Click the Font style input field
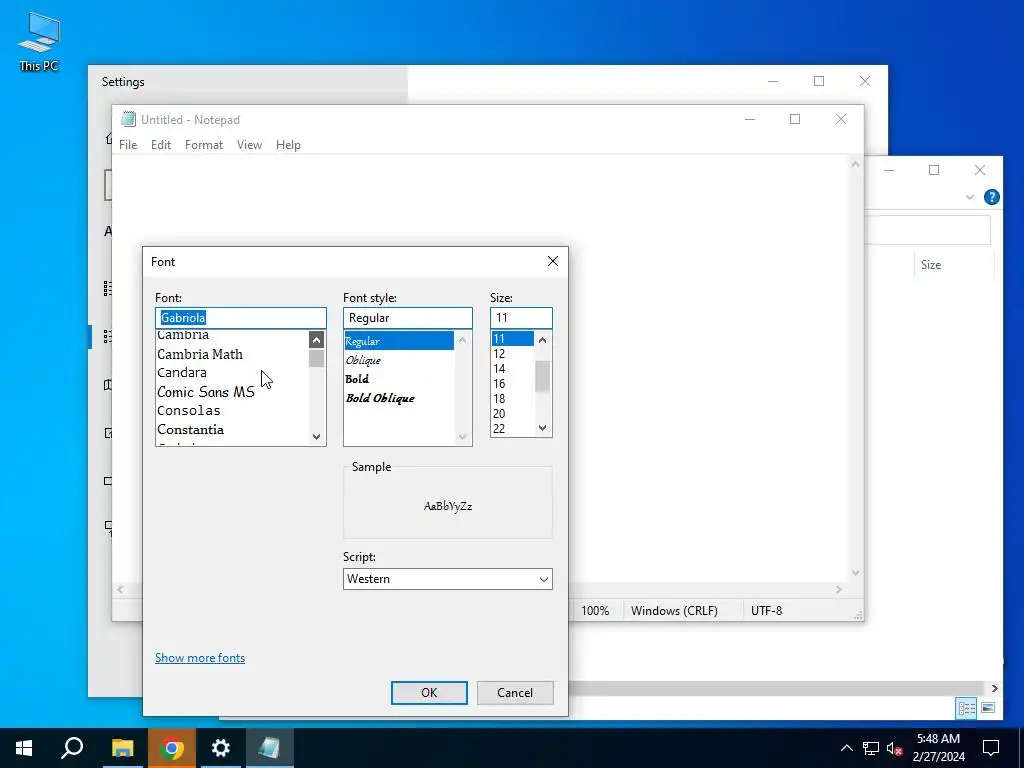 (408, 317)
